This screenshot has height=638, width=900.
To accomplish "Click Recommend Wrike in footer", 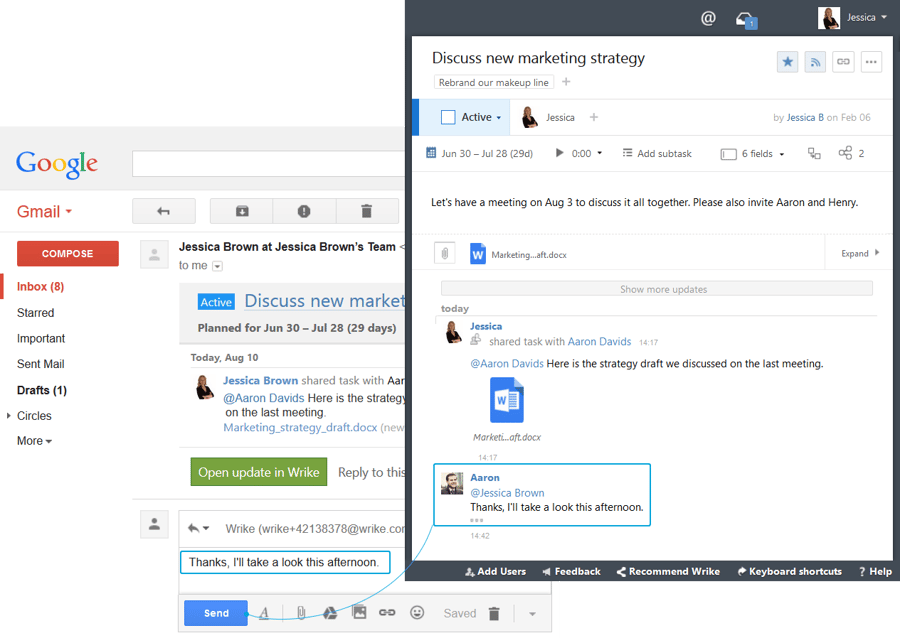I will point(668,571).
